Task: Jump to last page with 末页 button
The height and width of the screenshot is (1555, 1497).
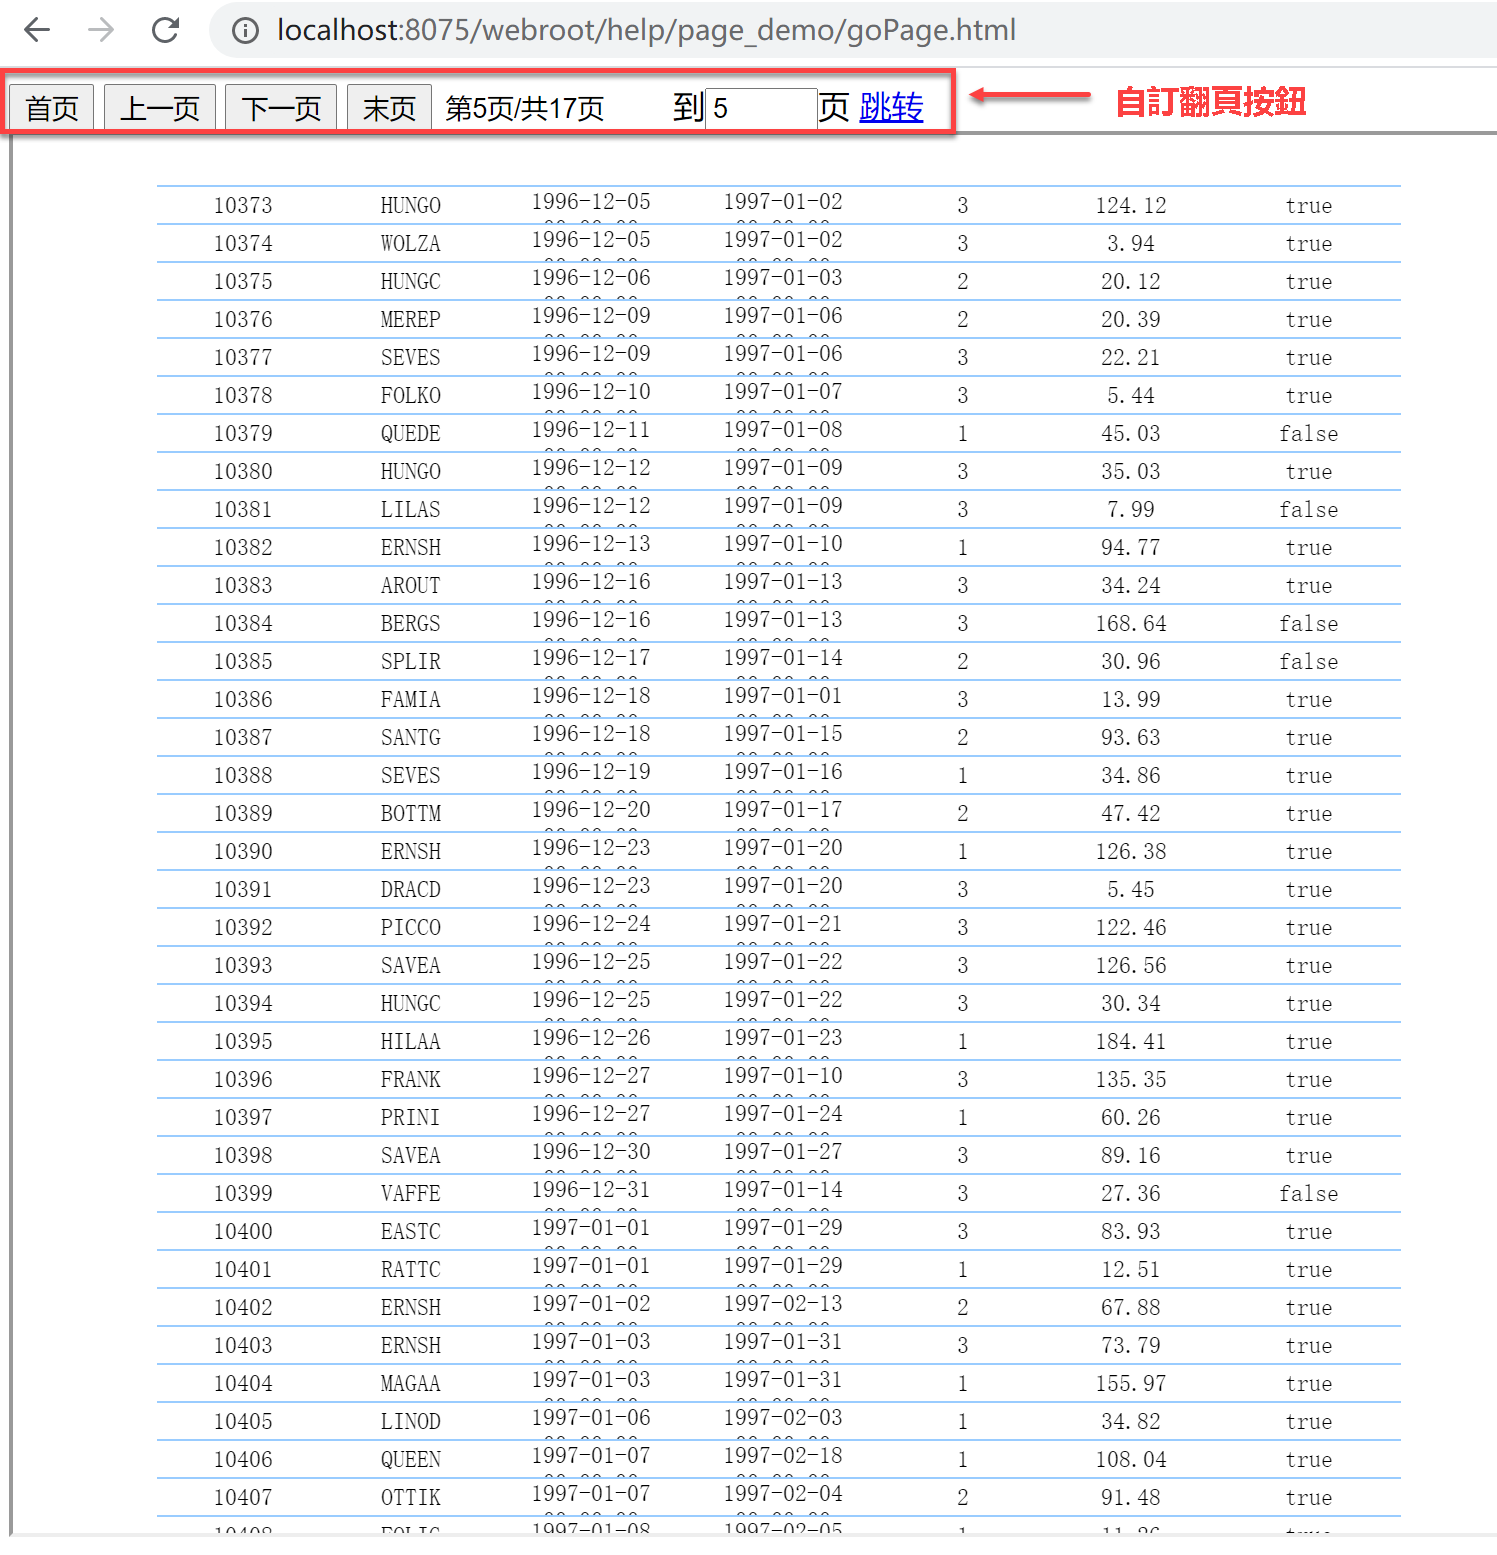Action: 389,107
